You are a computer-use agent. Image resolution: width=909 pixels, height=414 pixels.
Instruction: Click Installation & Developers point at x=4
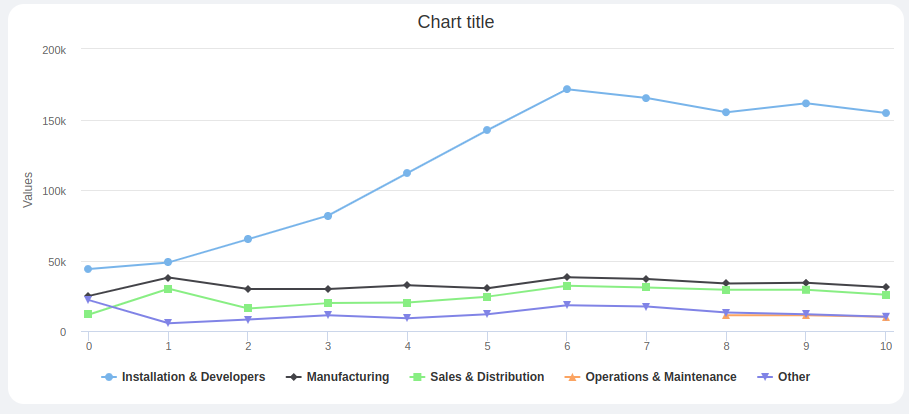407,173
